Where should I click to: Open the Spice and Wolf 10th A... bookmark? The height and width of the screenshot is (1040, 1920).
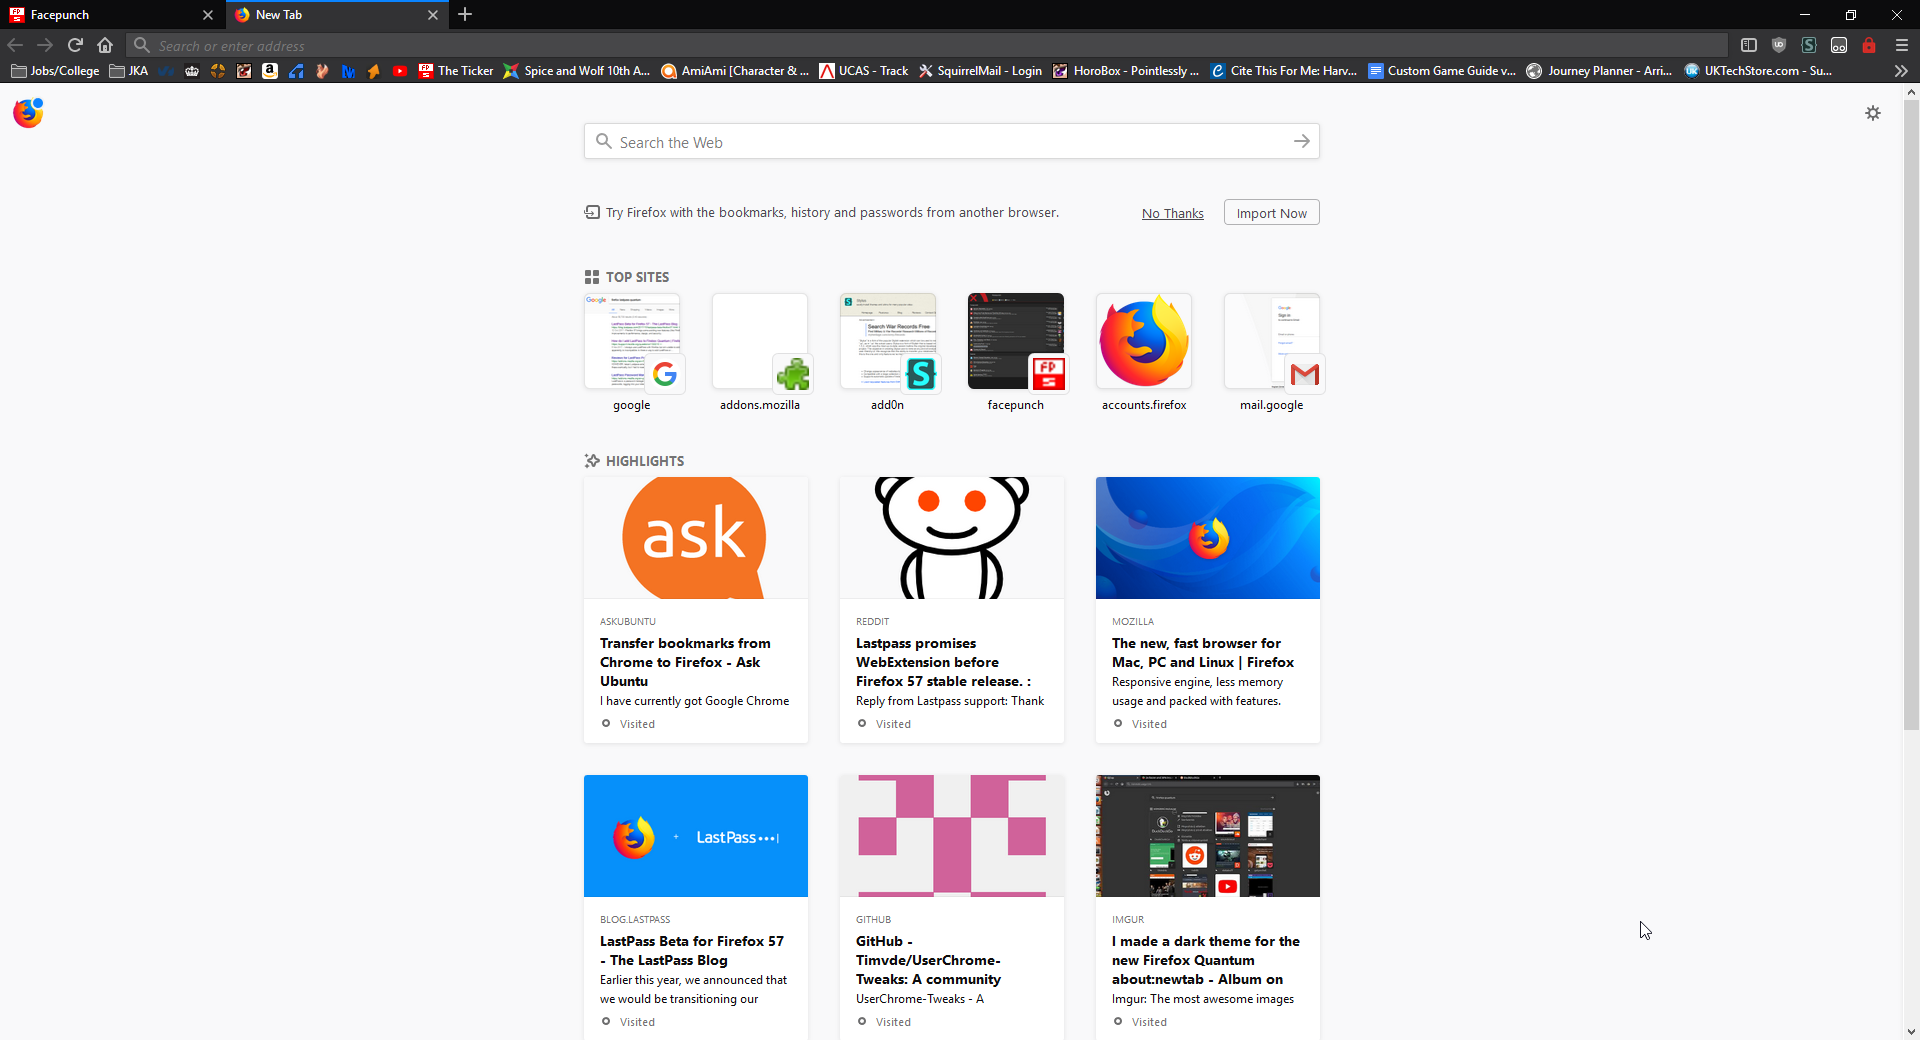577,71
